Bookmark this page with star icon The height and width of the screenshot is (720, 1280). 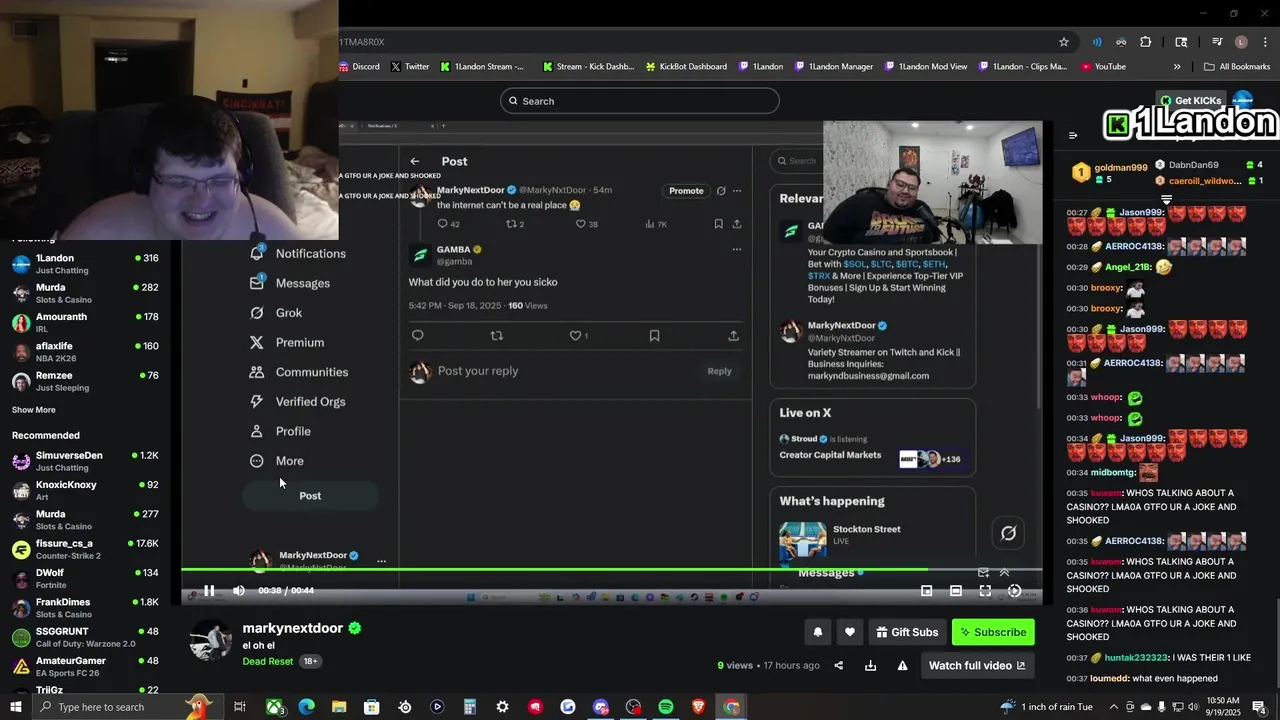point(1064,42)
